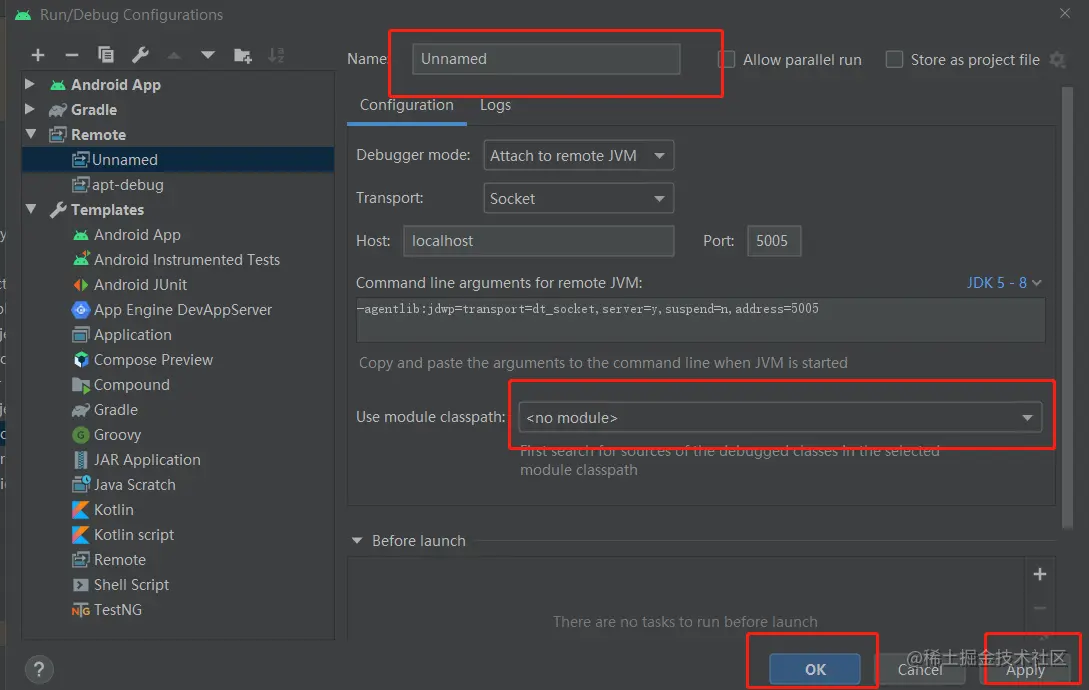Screen dimensions: 1089x690
Task: Collapse the Templates group
Action: (31, 209)
